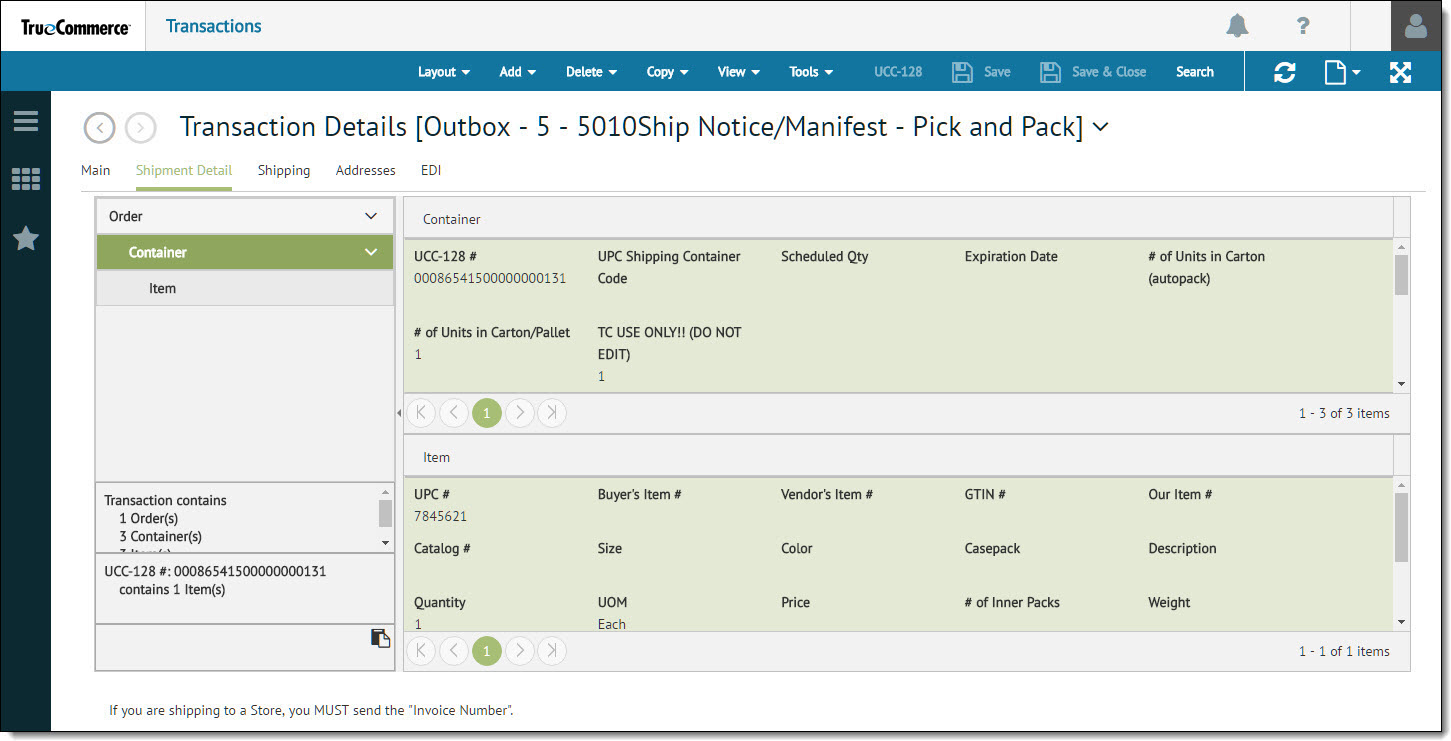The height and width of the screenshot is (741, 1451).
Task: Open the Layout dropdown menu
Action: pos(444,72)
